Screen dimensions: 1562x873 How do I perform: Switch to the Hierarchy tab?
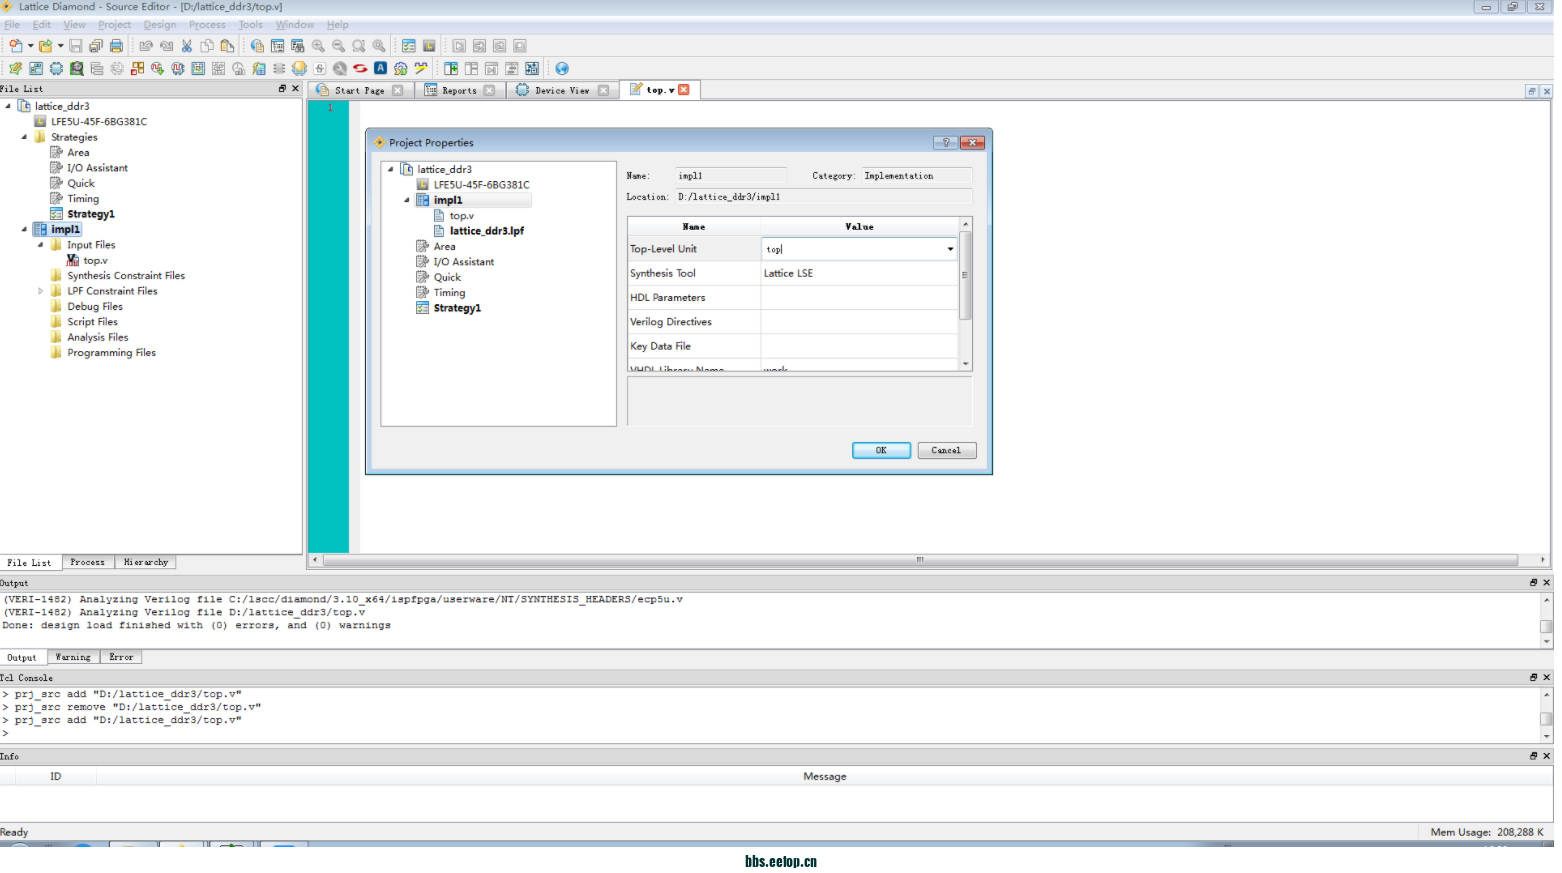[x=146, y=563]
